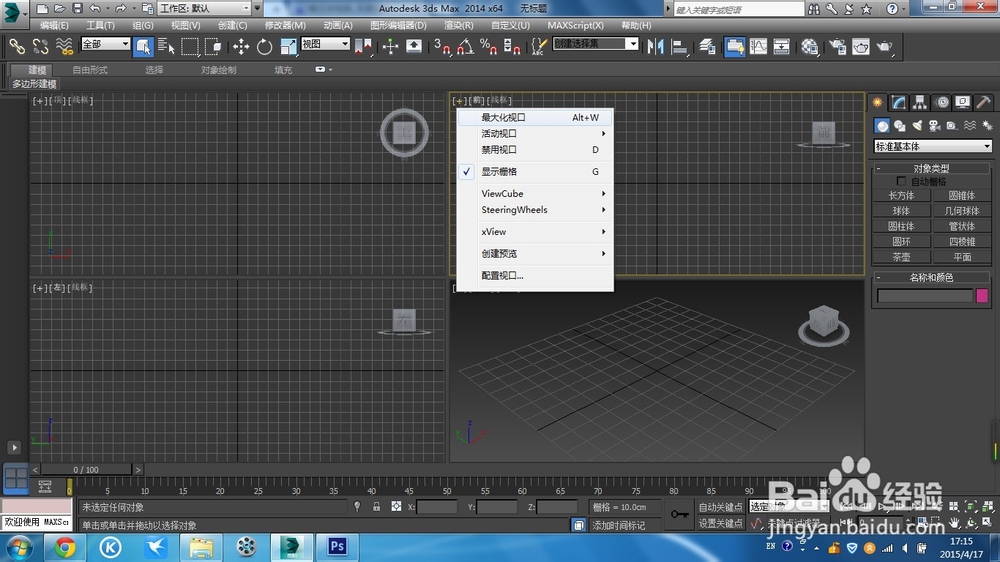Open the selection filter 全部 dropdown
Image resolution: width=1000 pixels, height=562 pixels.
point(105,44)
